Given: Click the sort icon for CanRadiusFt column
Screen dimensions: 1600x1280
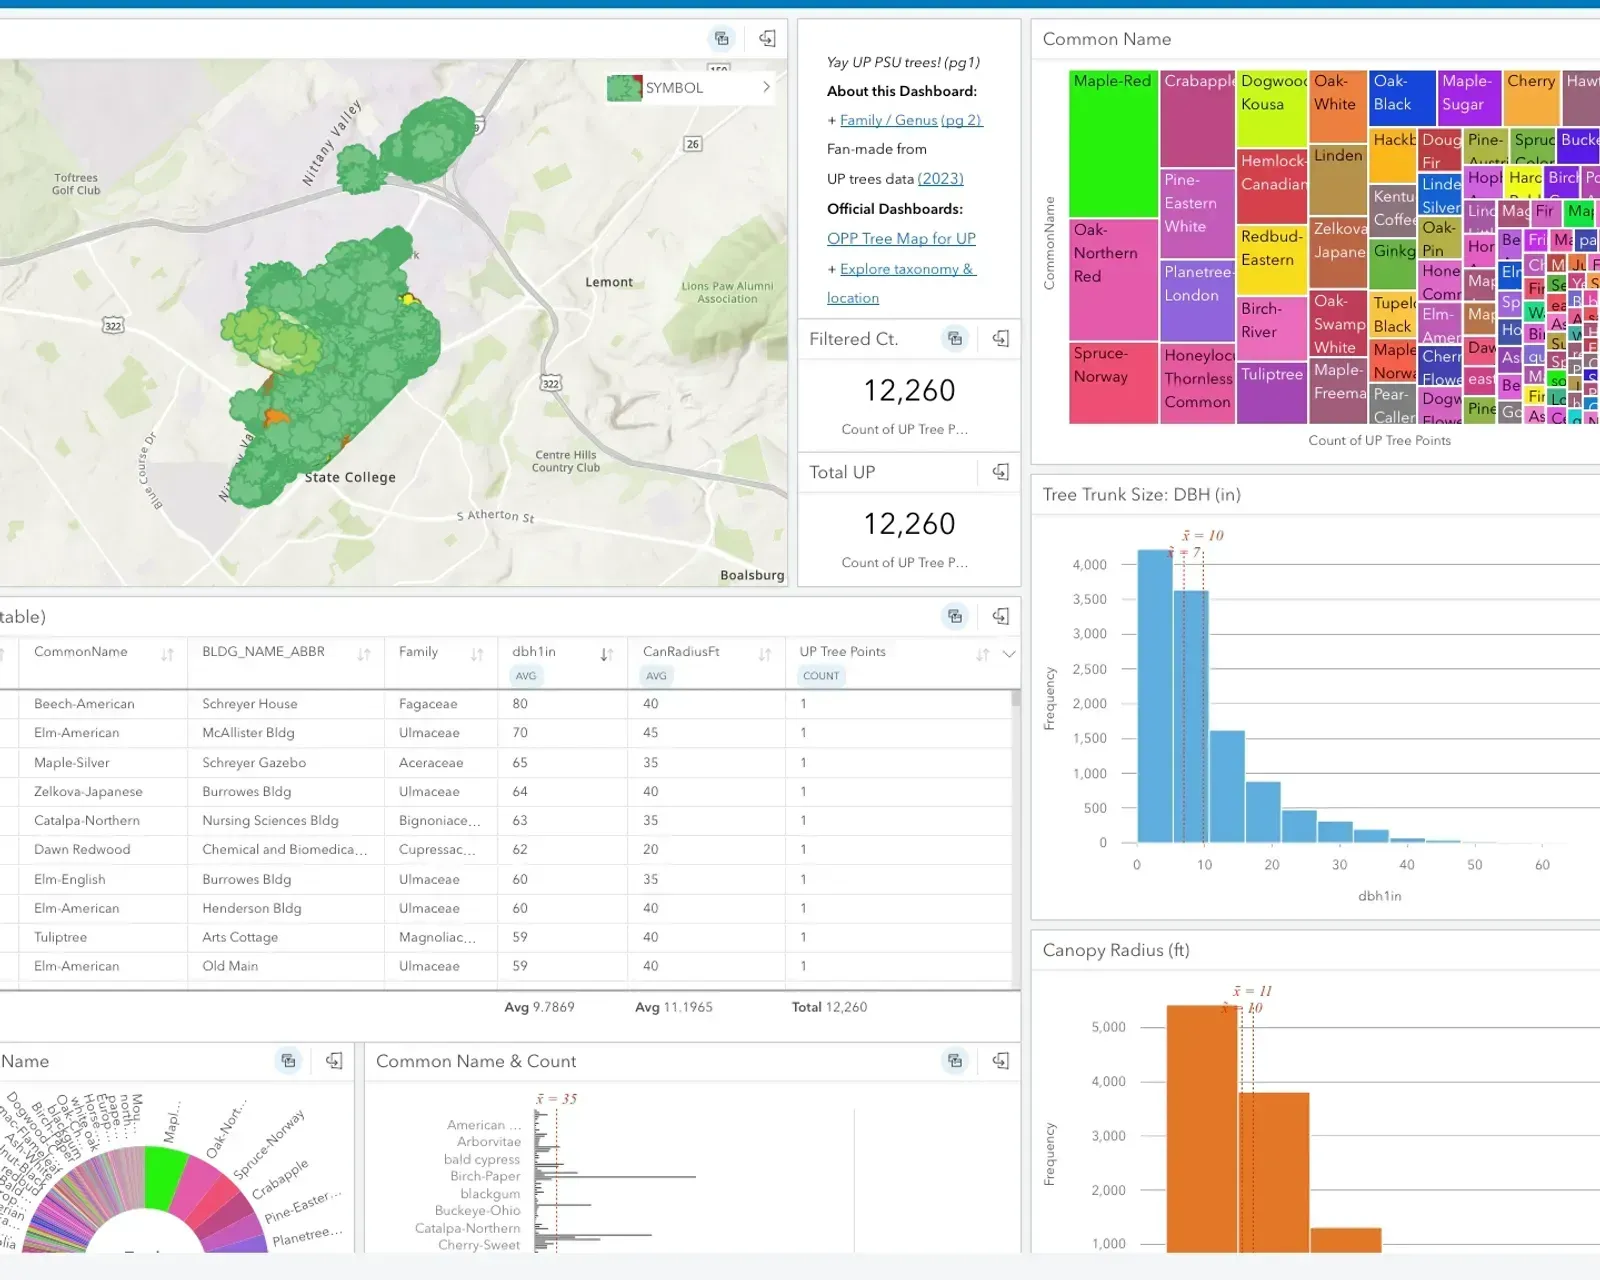Looking at the screenshot, I should [x=764, y=654].
